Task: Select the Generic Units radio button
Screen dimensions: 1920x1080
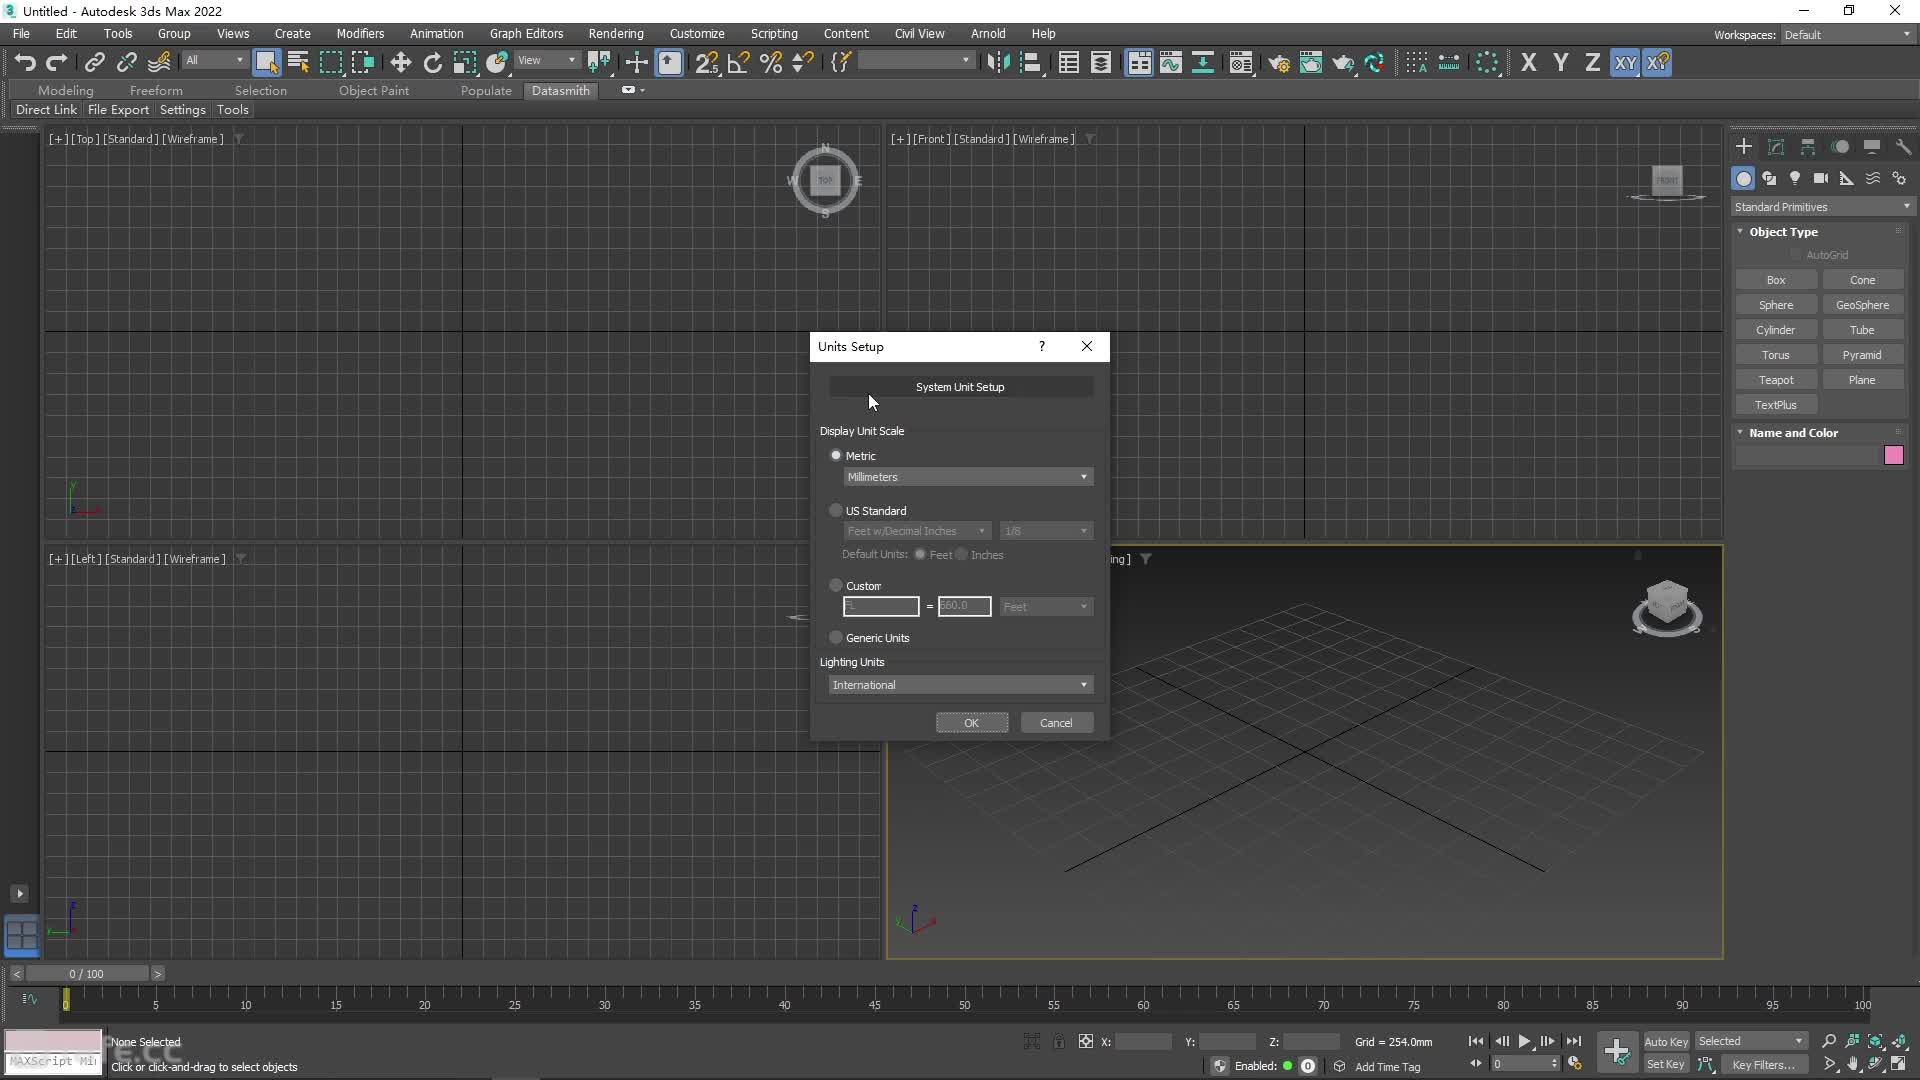Action: click(836, 637)
